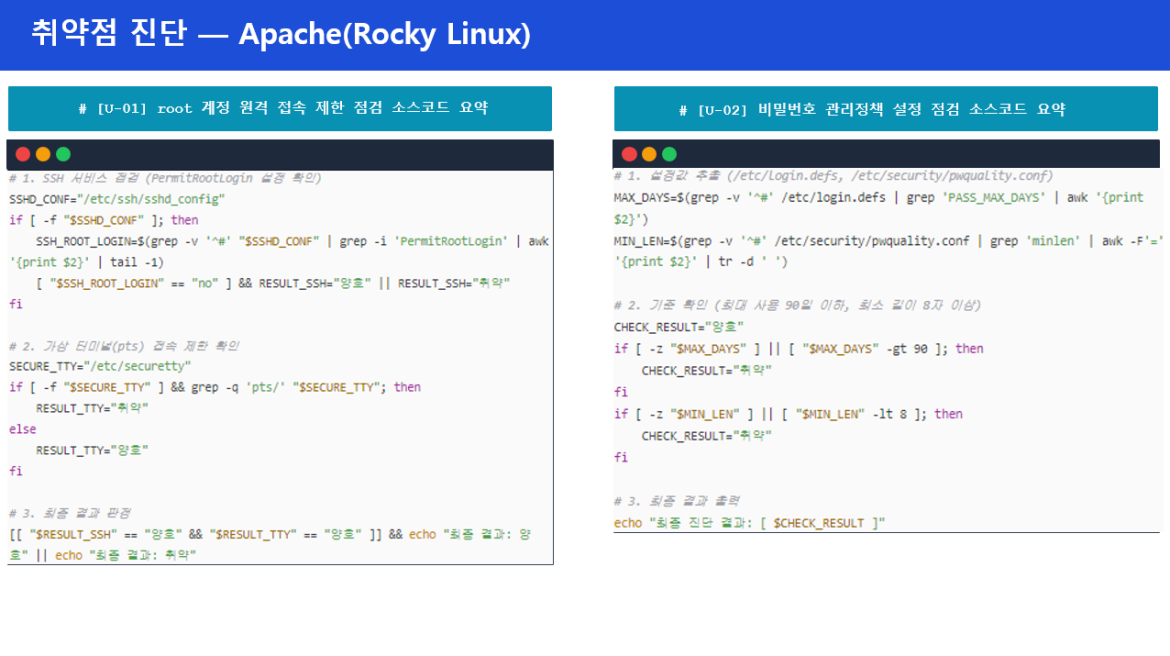Click the comment # 1. SSH 서비스 점검
Screen dimensions: 1170x656
click(165, 178)
